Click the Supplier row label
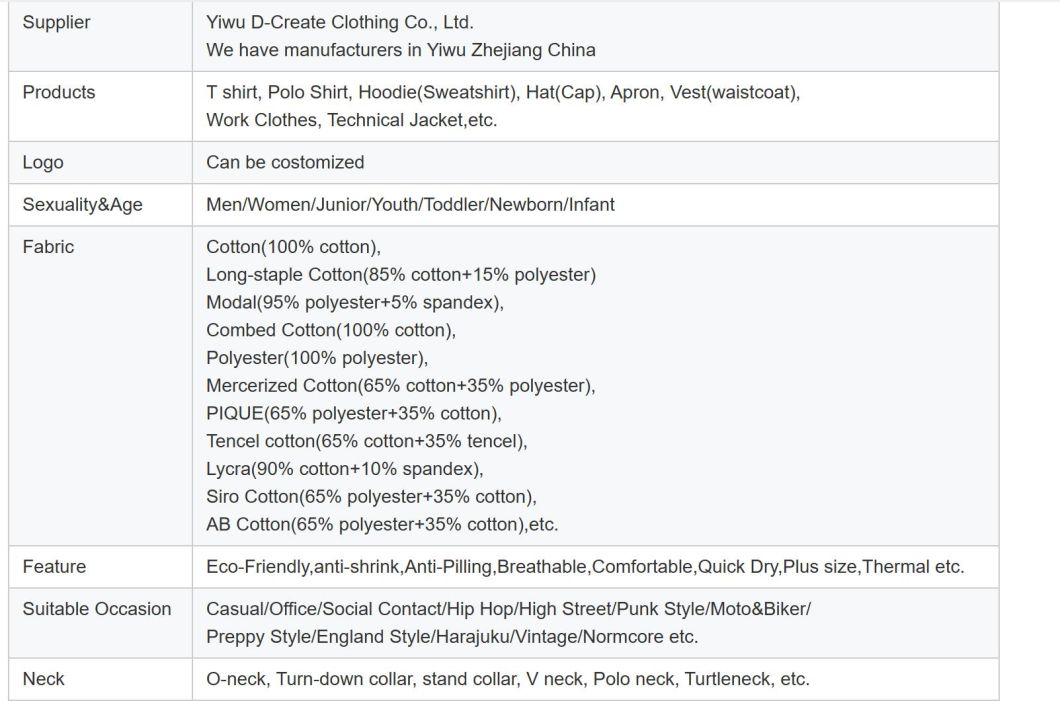 (x=56, y=22)
